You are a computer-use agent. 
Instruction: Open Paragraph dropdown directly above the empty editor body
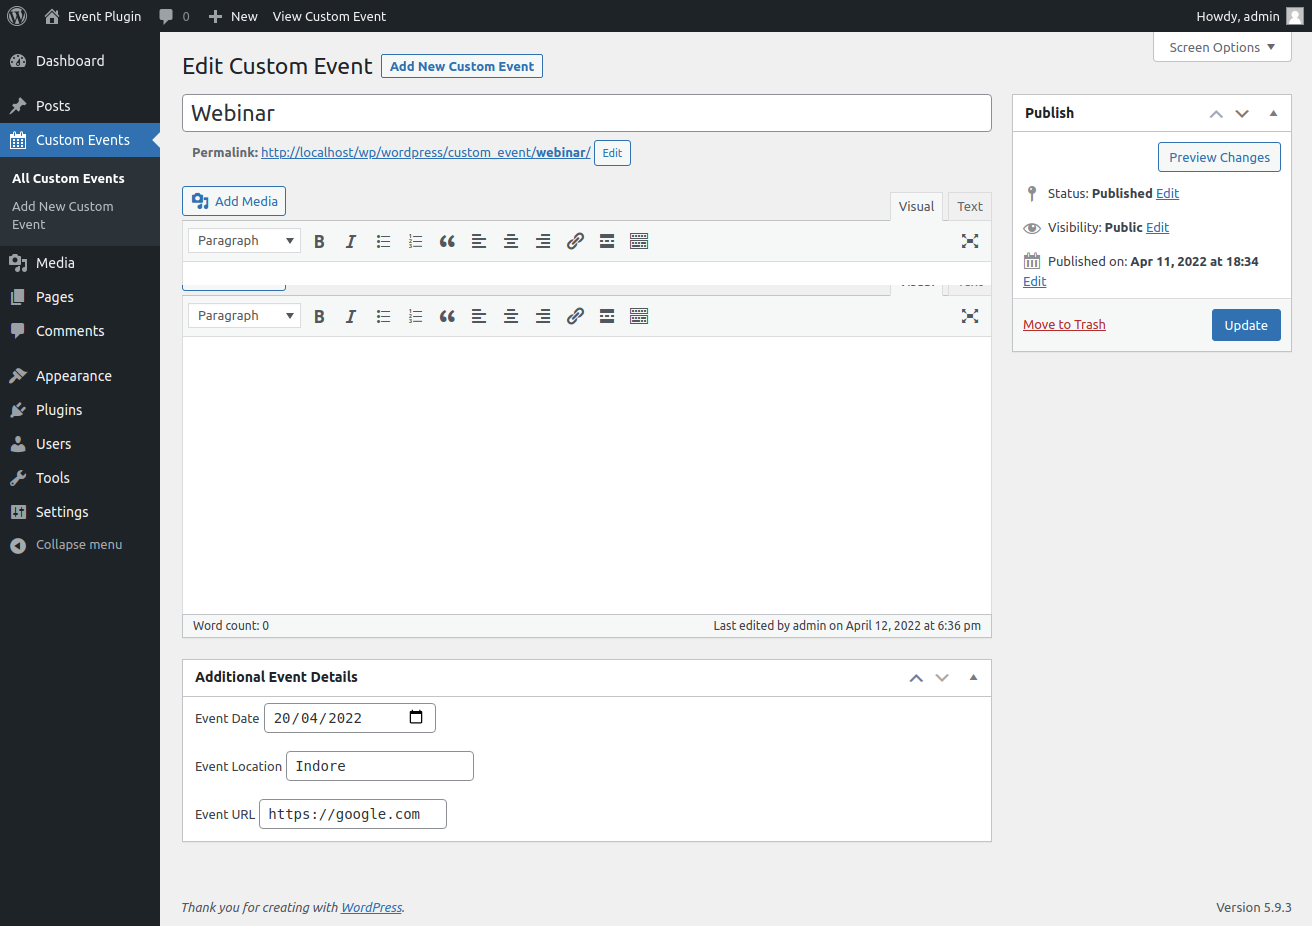click(x=244, y=316)
